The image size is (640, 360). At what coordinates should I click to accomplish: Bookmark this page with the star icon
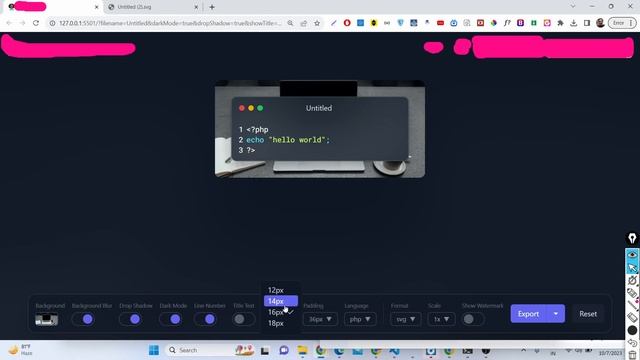tap(317, 23)
